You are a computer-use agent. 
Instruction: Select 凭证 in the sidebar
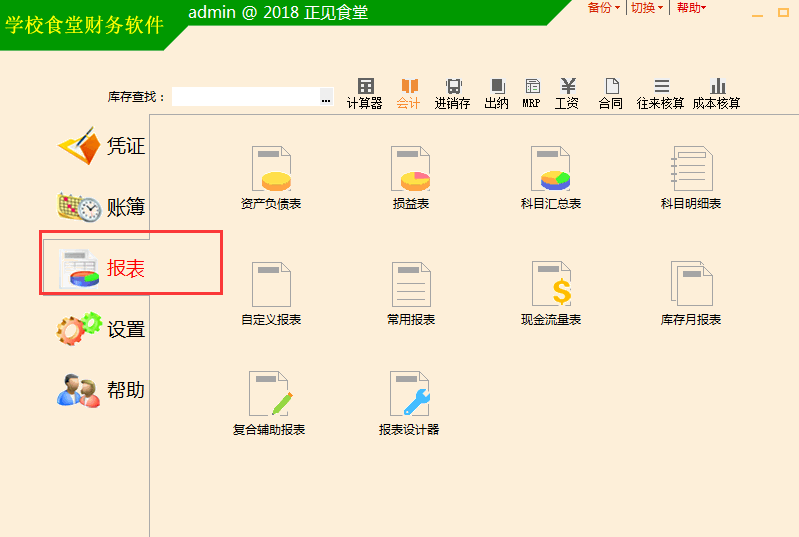pos(101,146)
